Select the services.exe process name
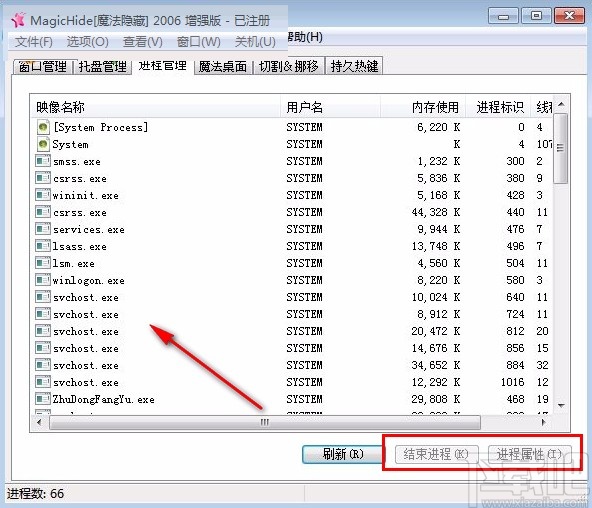 [89, 229]
